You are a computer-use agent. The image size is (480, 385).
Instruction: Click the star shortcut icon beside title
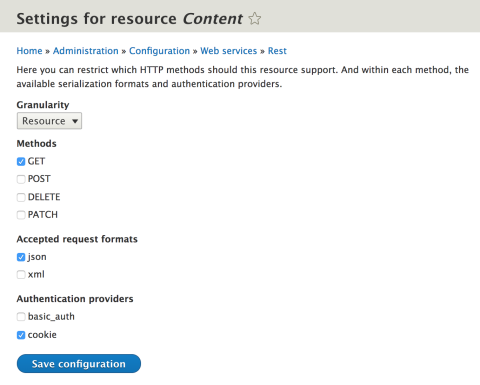pos(255,19)
